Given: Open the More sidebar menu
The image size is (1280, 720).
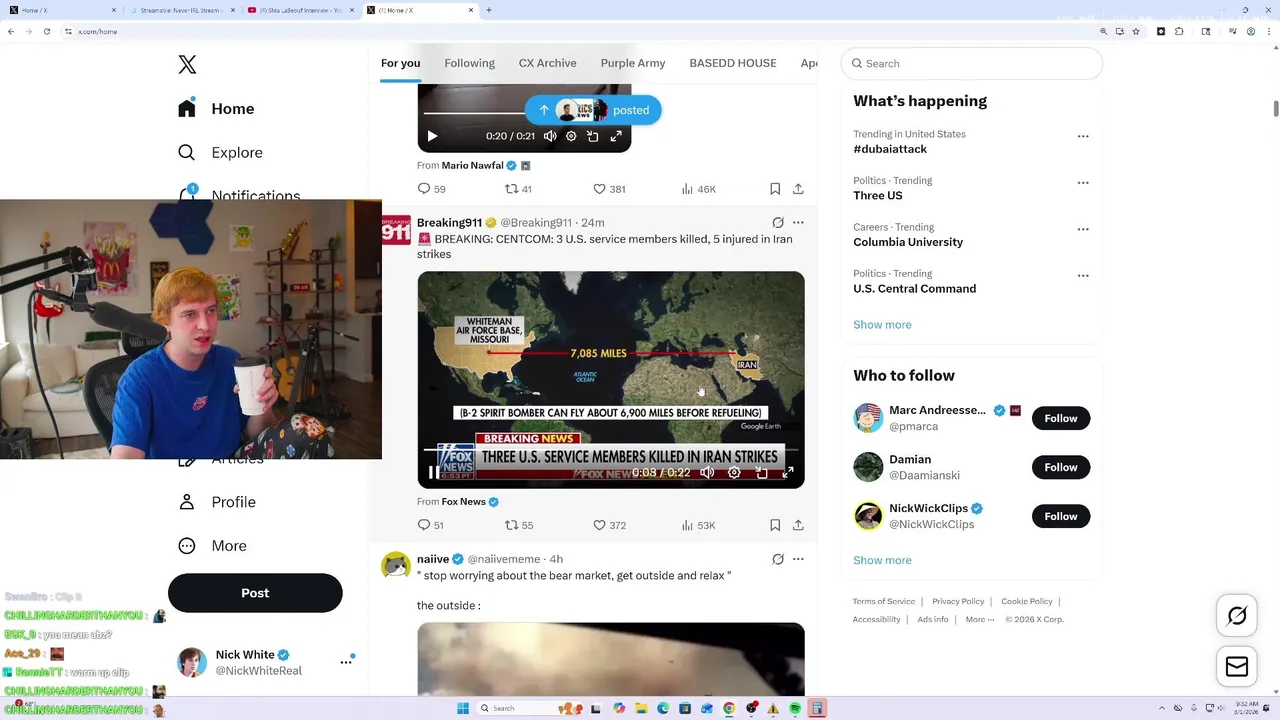Looking at the screenshot, I should pyautogui.click(x=212, y=546).
